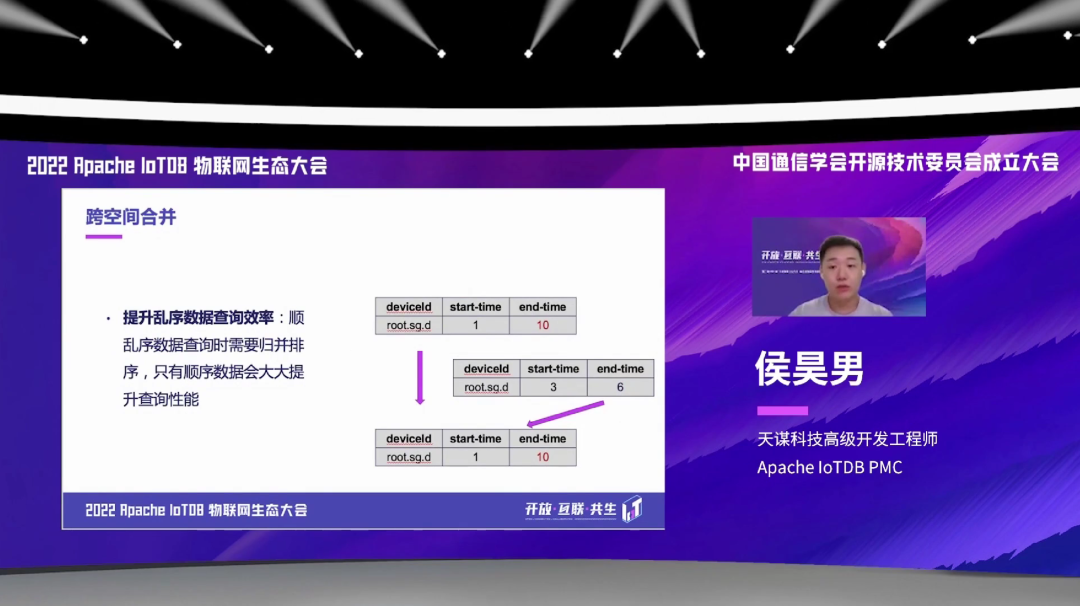
Task: Click root.sg.d in the row with 3 and 6
Action: coord(486,387)
